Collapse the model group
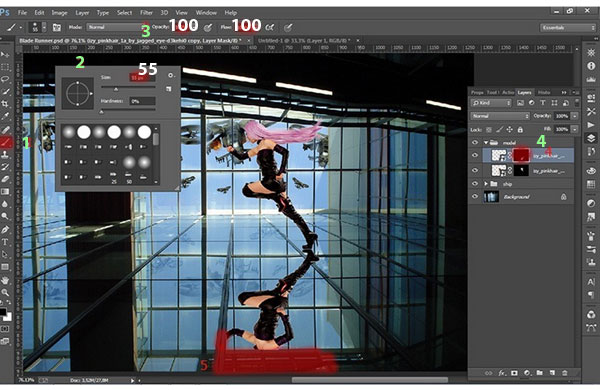The height and width of the screenshot is (390, 600). click(486, 142)
